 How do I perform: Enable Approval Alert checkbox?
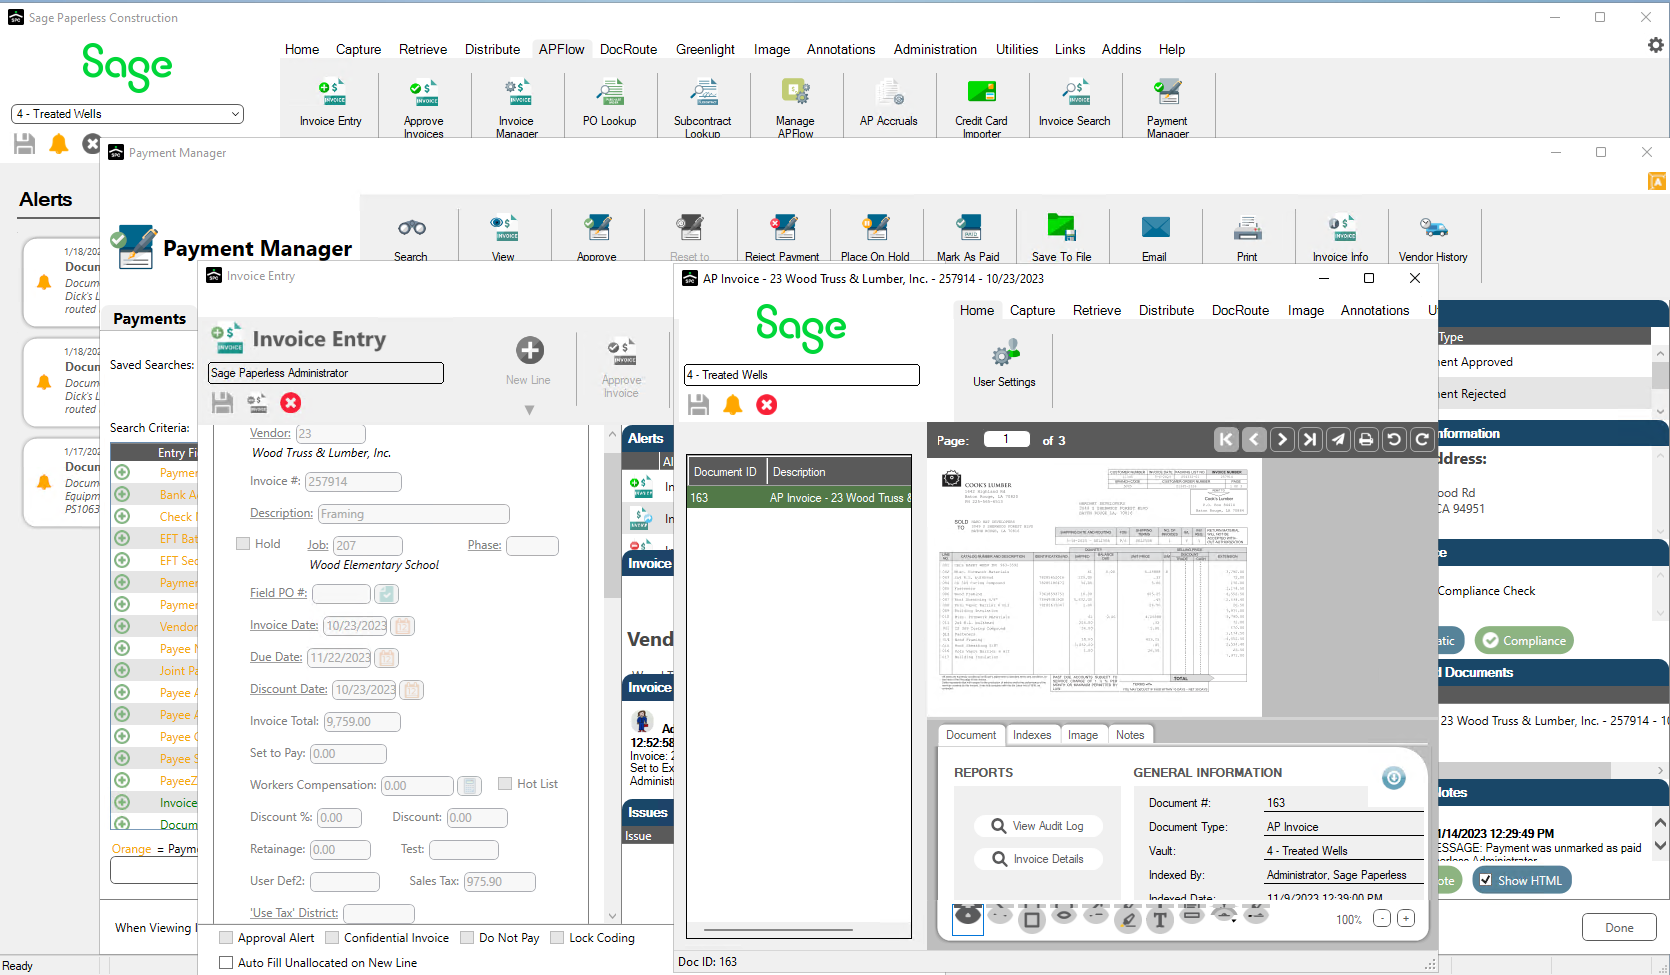click(x=226, y=938)
